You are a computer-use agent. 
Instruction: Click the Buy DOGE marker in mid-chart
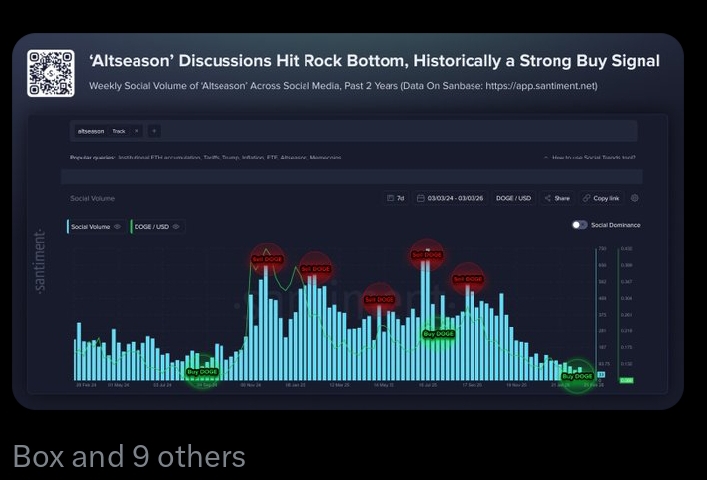tap(438, 333)
